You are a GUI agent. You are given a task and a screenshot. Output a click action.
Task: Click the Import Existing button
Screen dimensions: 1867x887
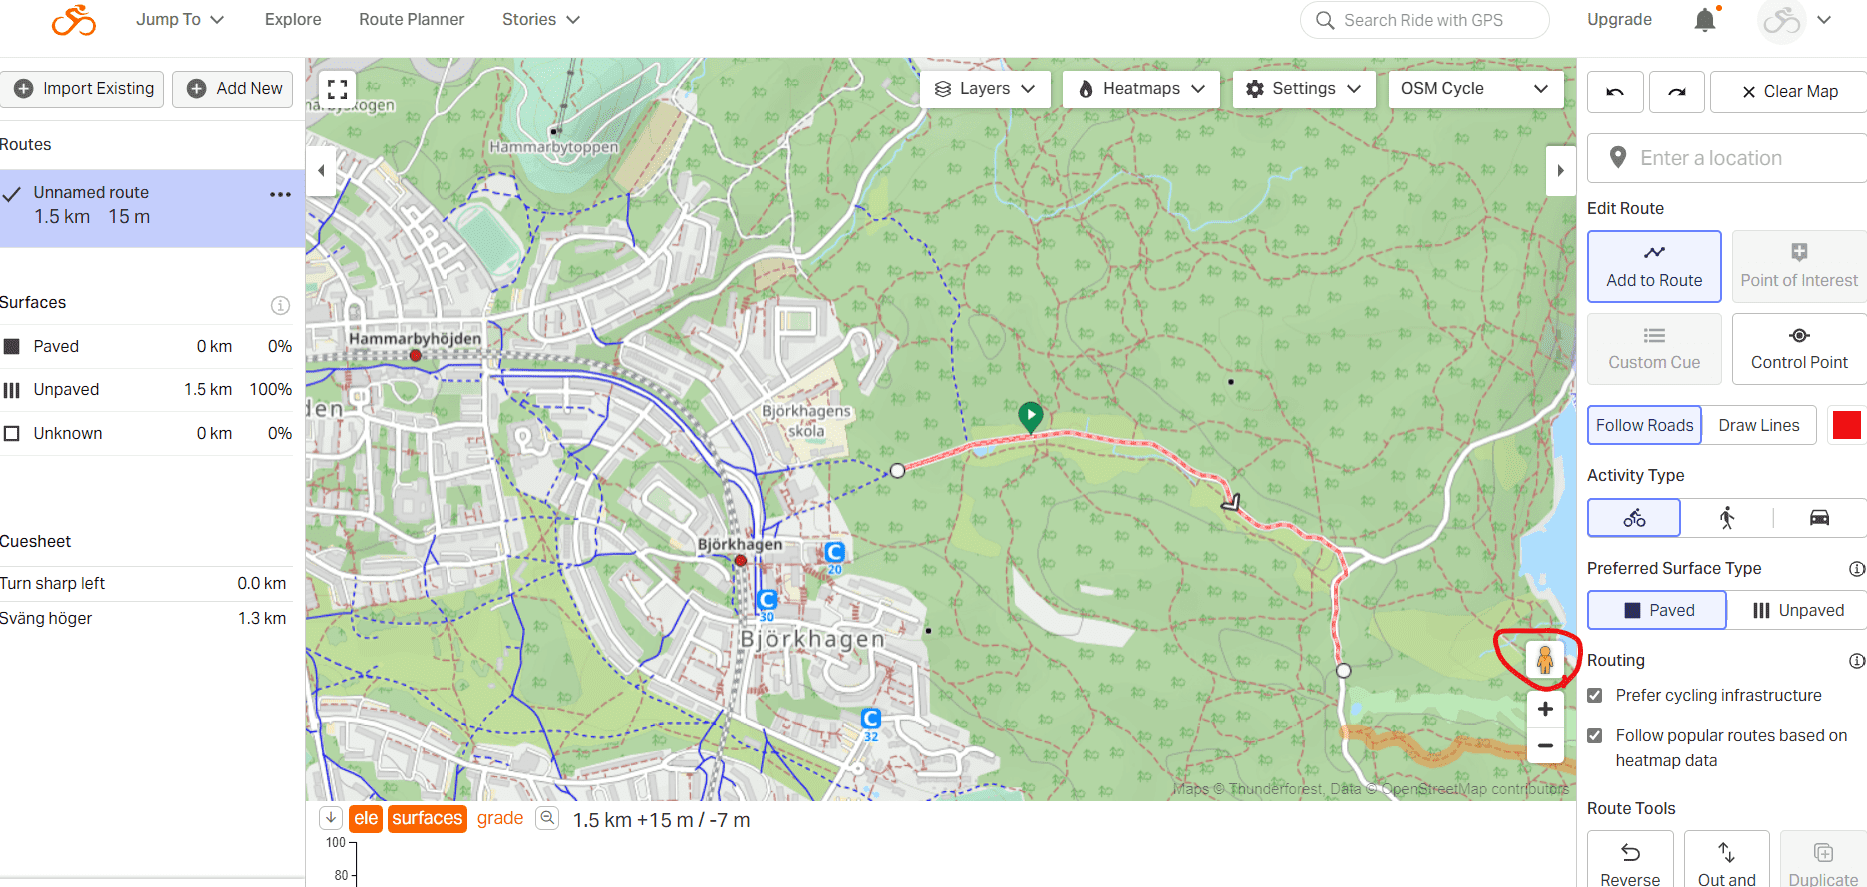(85, 89)
